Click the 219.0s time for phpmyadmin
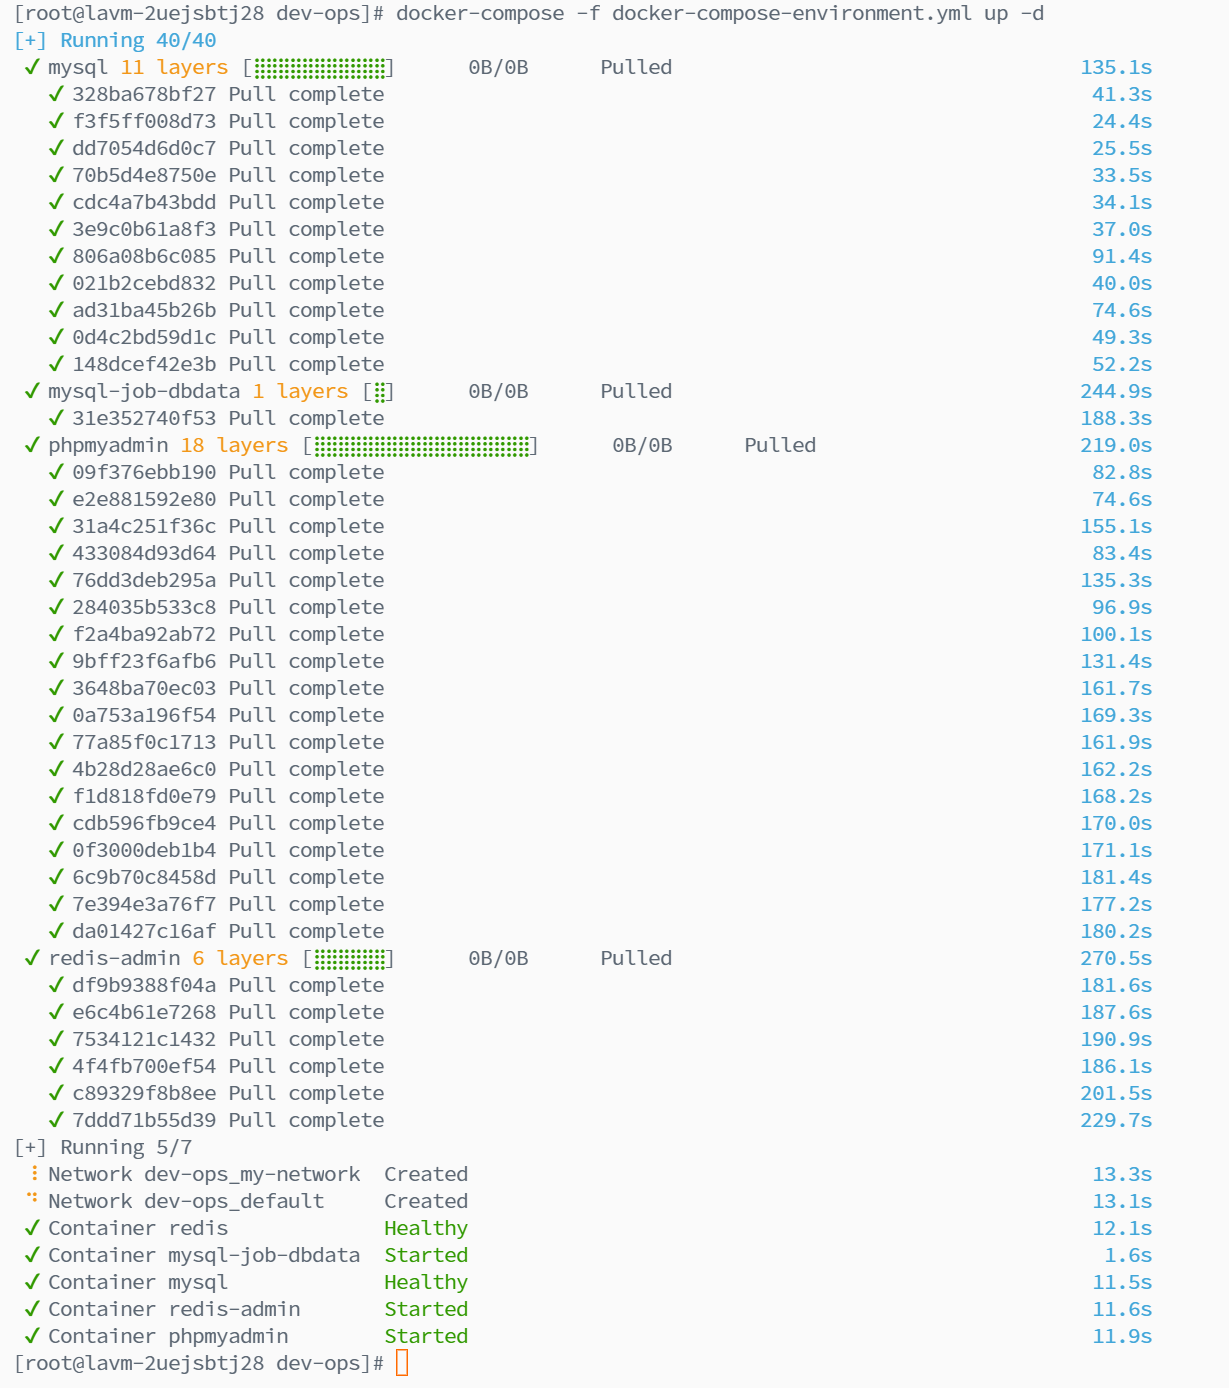Screen dimensions: 1229x1388 click(x=1116, y=446)
